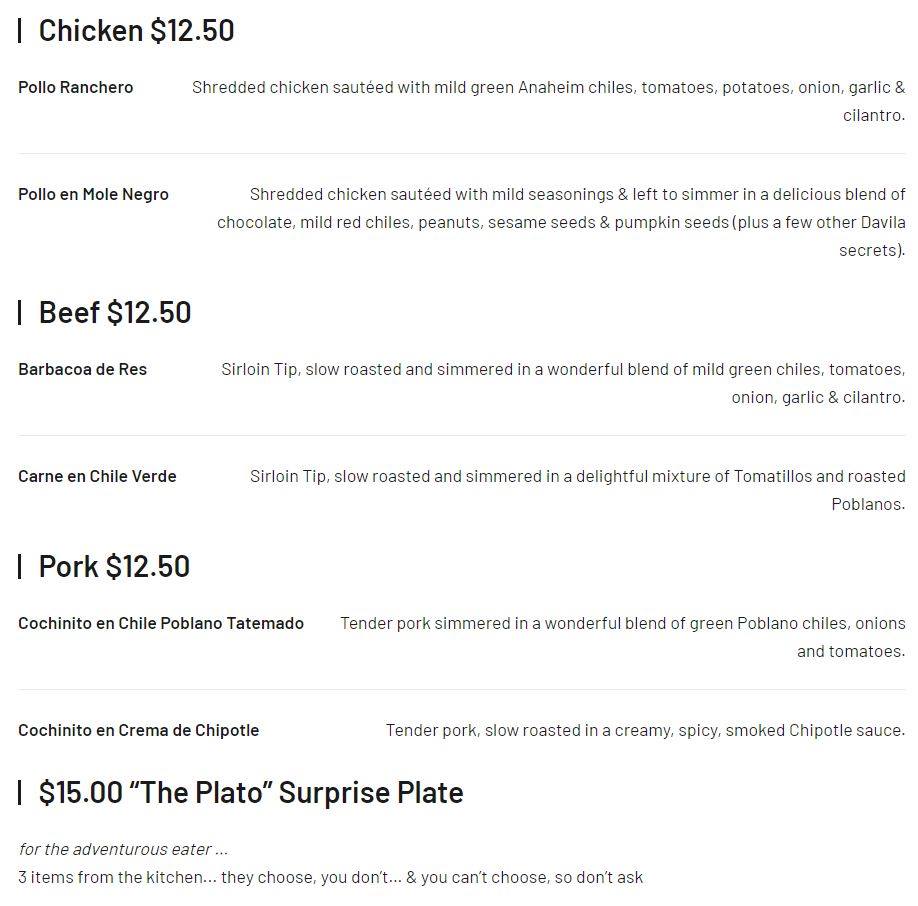Select the Carne en Chile Verde title
Image resolution: width=918 pixels, height=906 pixels.
coord(97,476)
